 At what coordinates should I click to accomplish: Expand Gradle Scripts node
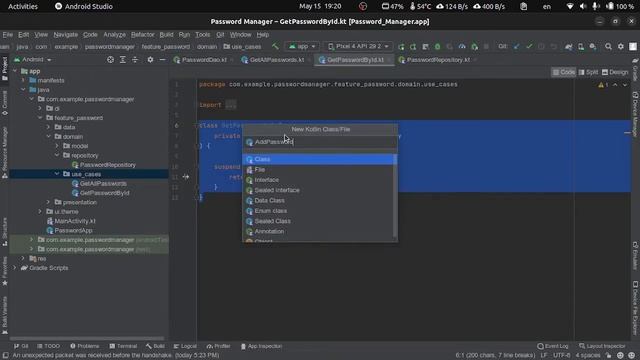coord(15,268)
